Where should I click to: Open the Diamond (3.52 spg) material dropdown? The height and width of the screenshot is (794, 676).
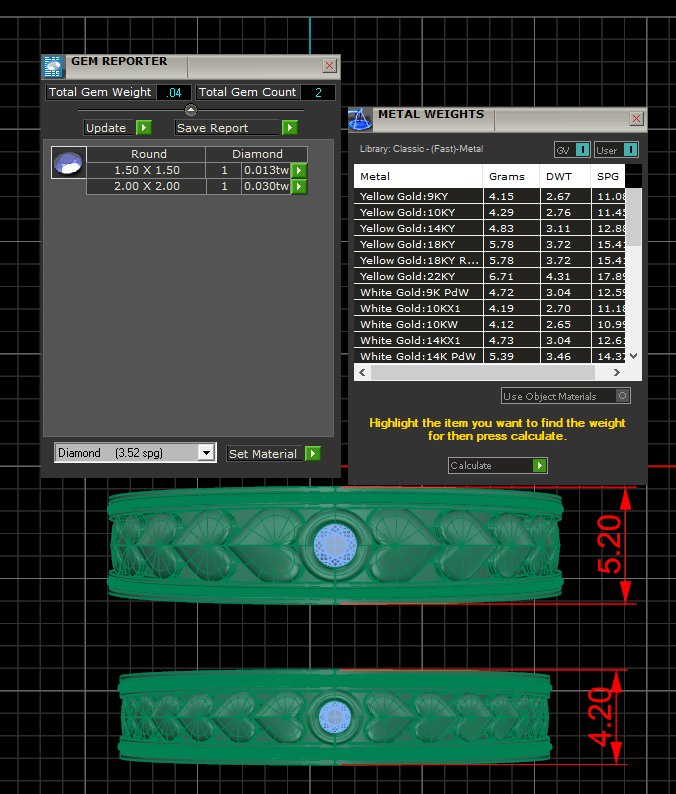tap(206, 452)
